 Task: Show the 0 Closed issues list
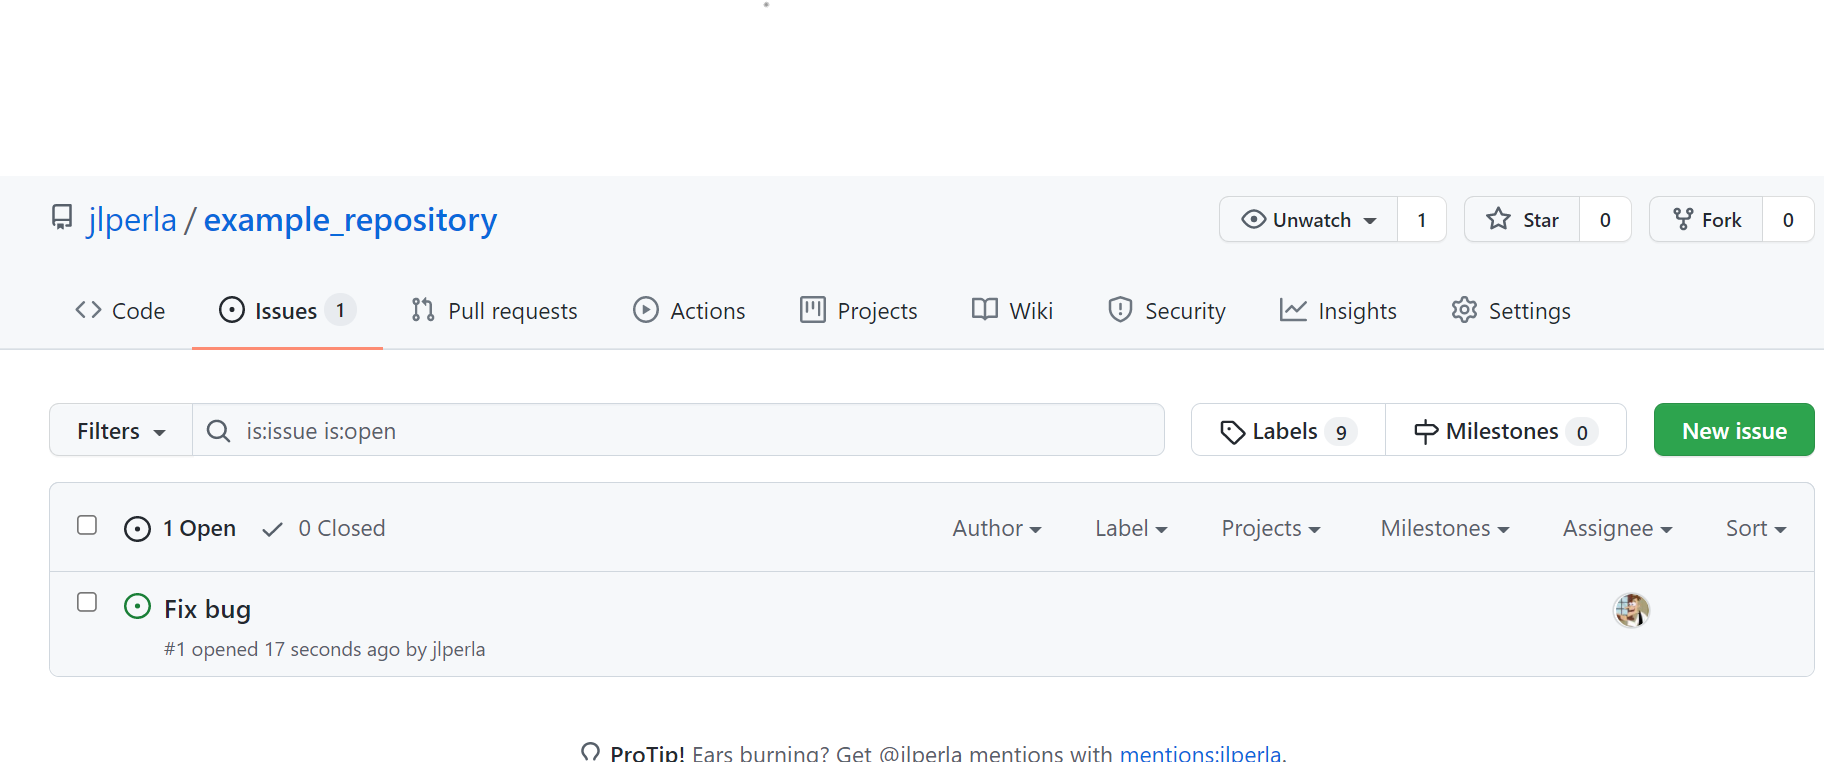click(x=324, y=528)
